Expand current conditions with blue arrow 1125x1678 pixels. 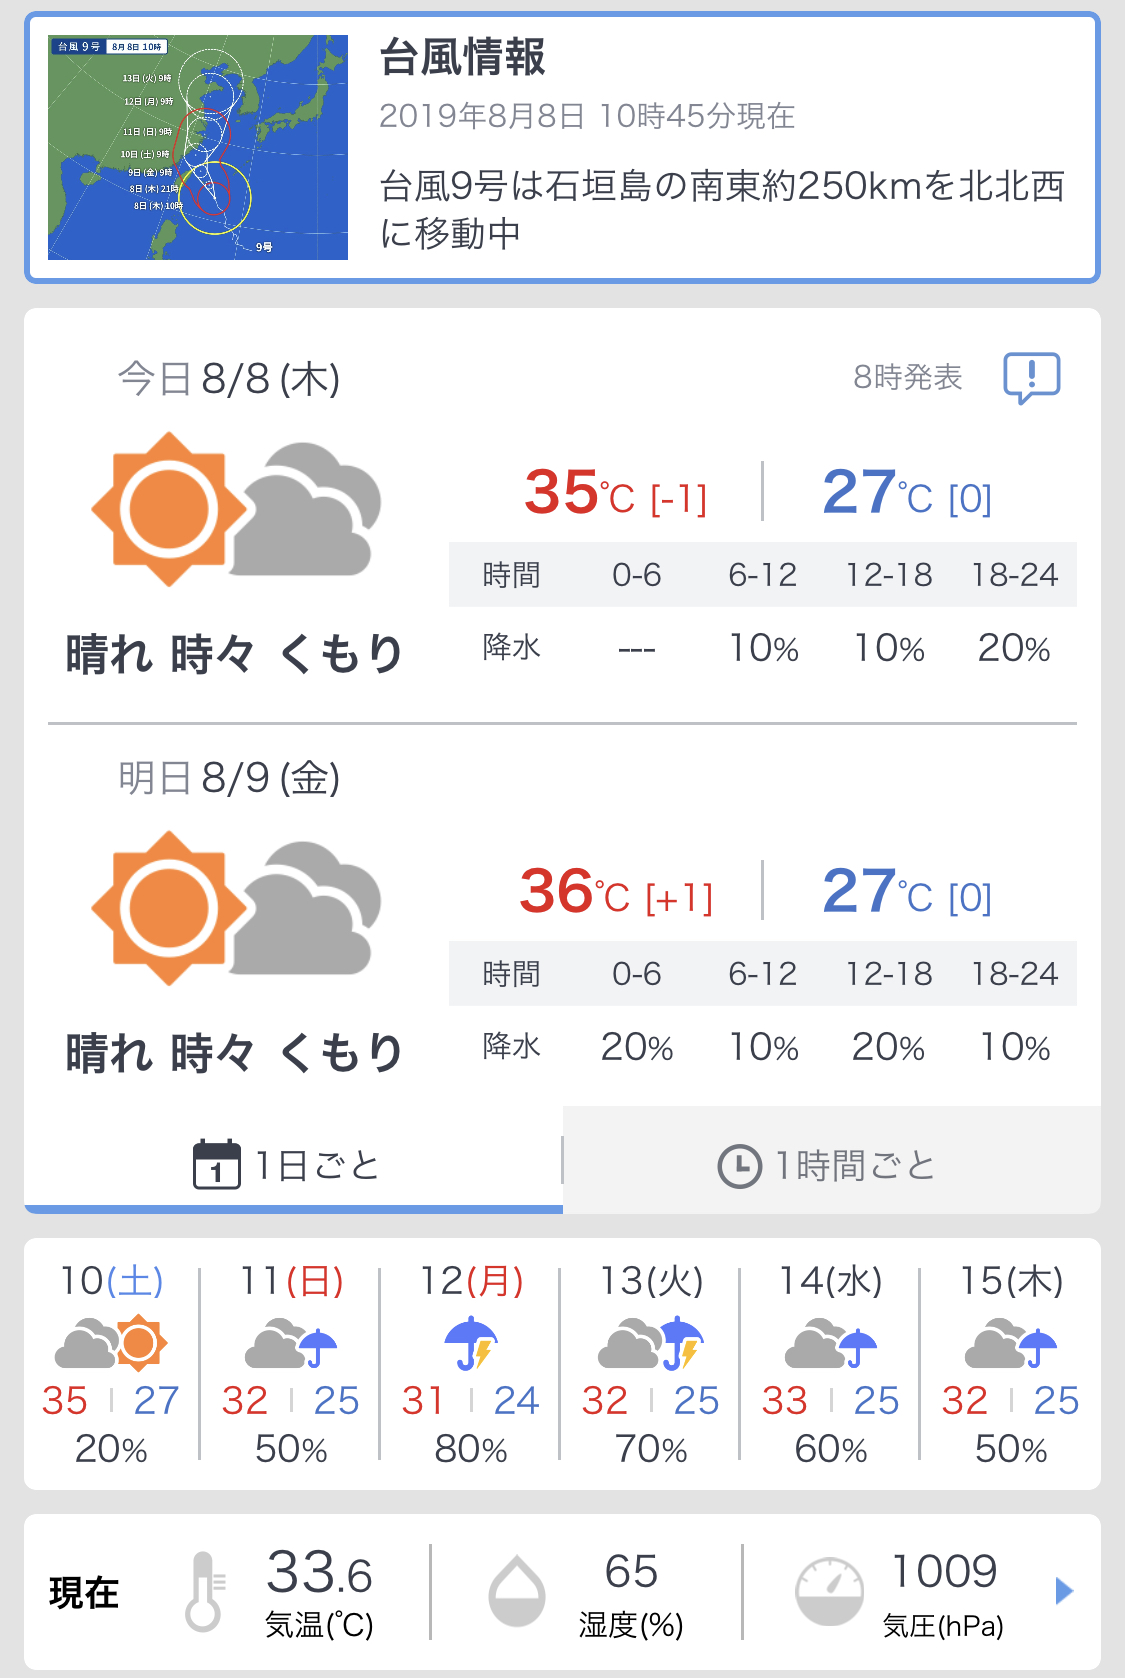1064,1590
